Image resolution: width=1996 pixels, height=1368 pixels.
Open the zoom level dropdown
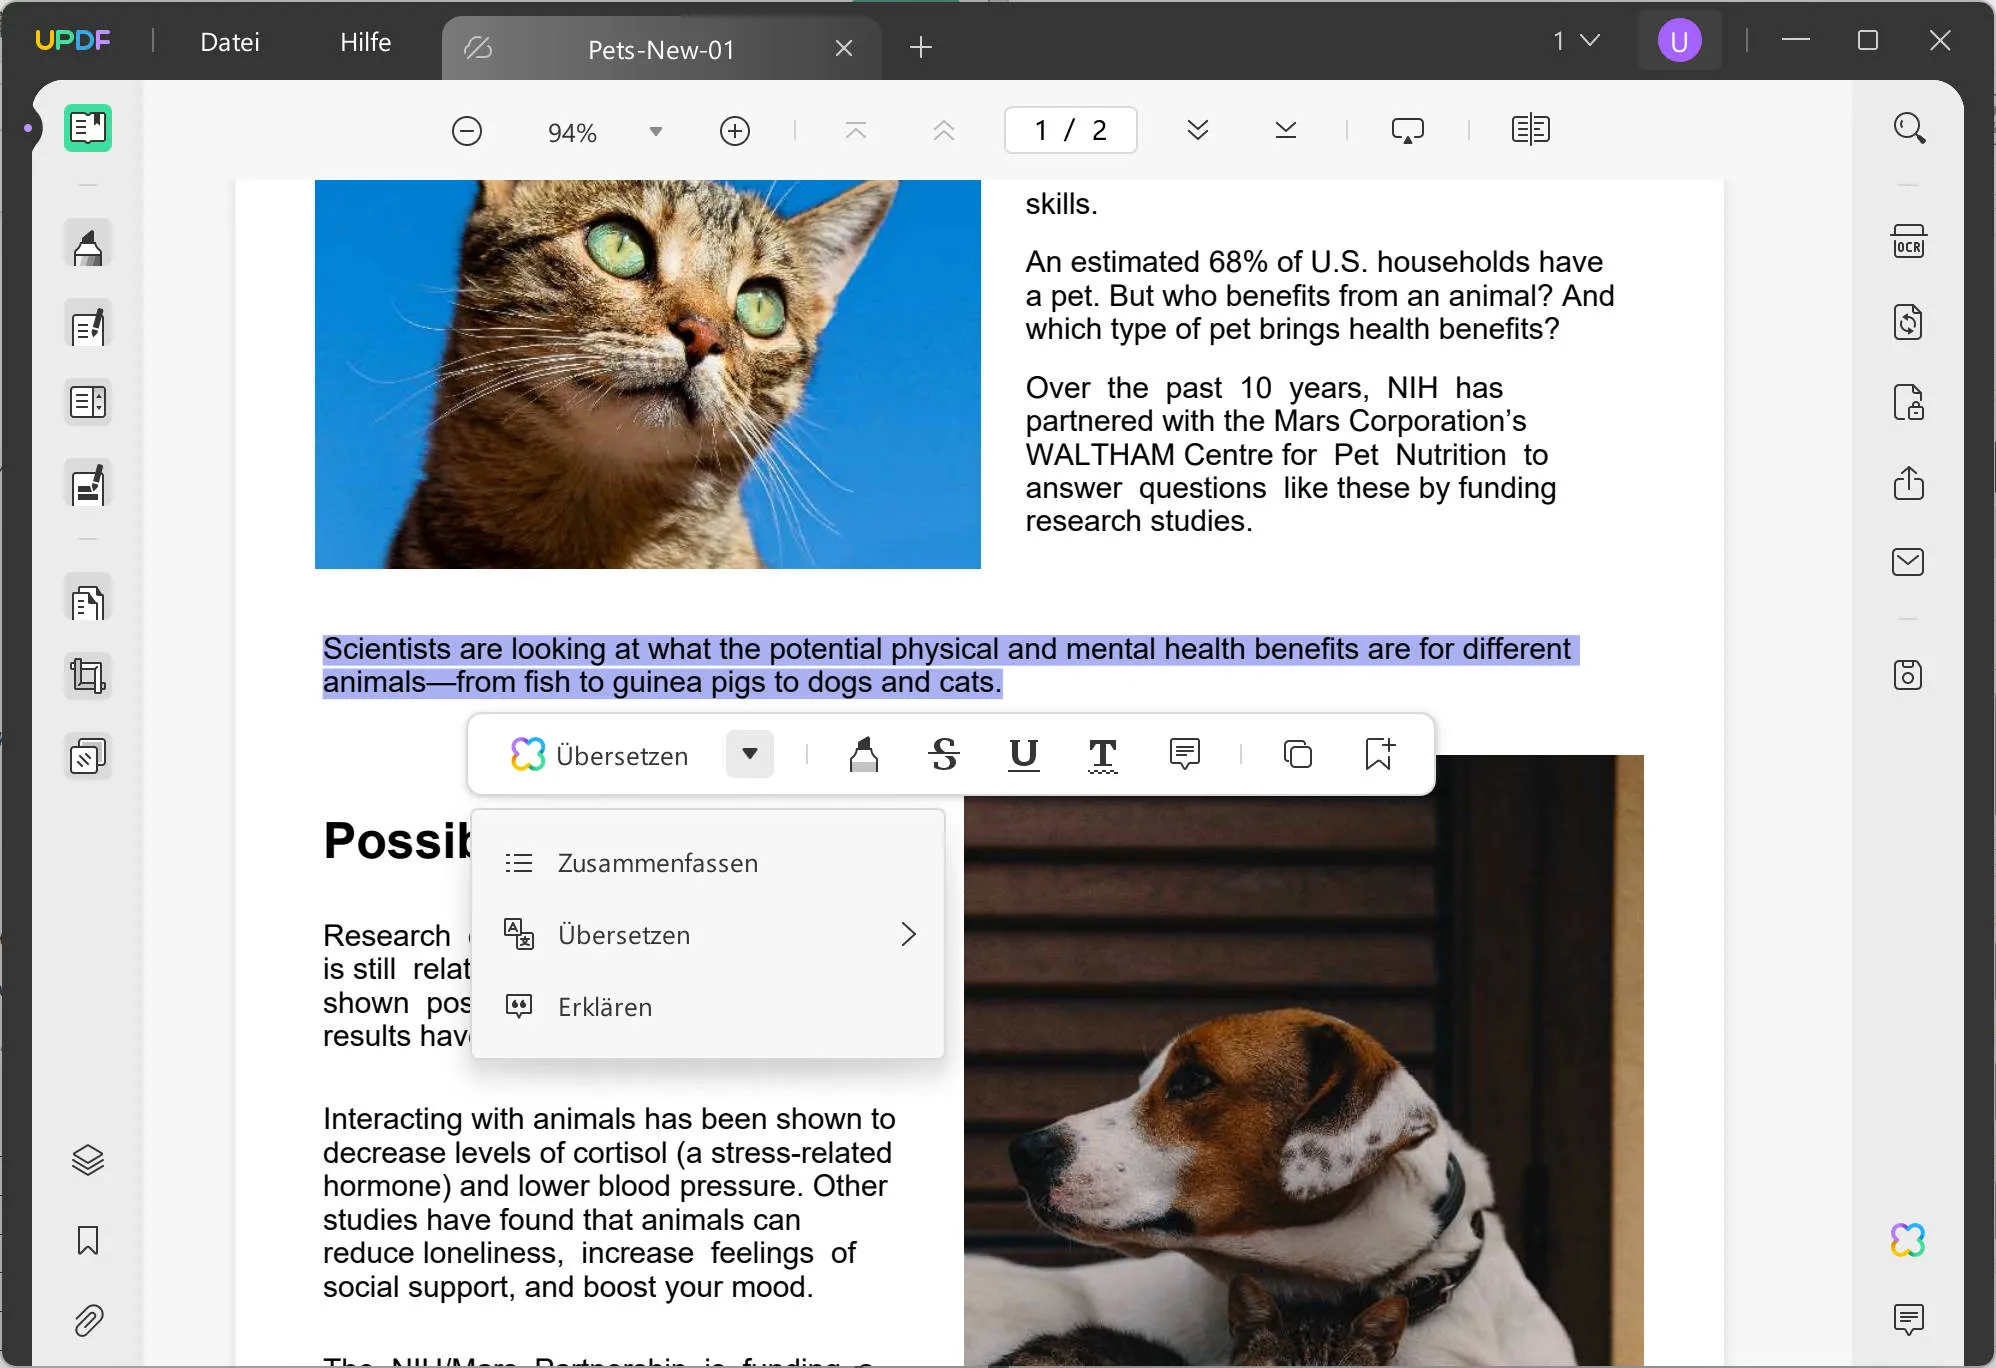pos(656,131)
